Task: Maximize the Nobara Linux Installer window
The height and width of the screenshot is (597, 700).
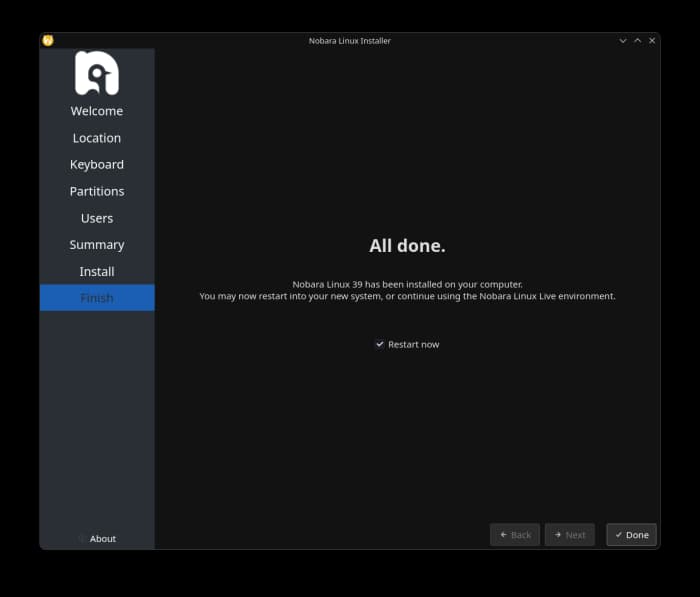Action: coord(638,41)
